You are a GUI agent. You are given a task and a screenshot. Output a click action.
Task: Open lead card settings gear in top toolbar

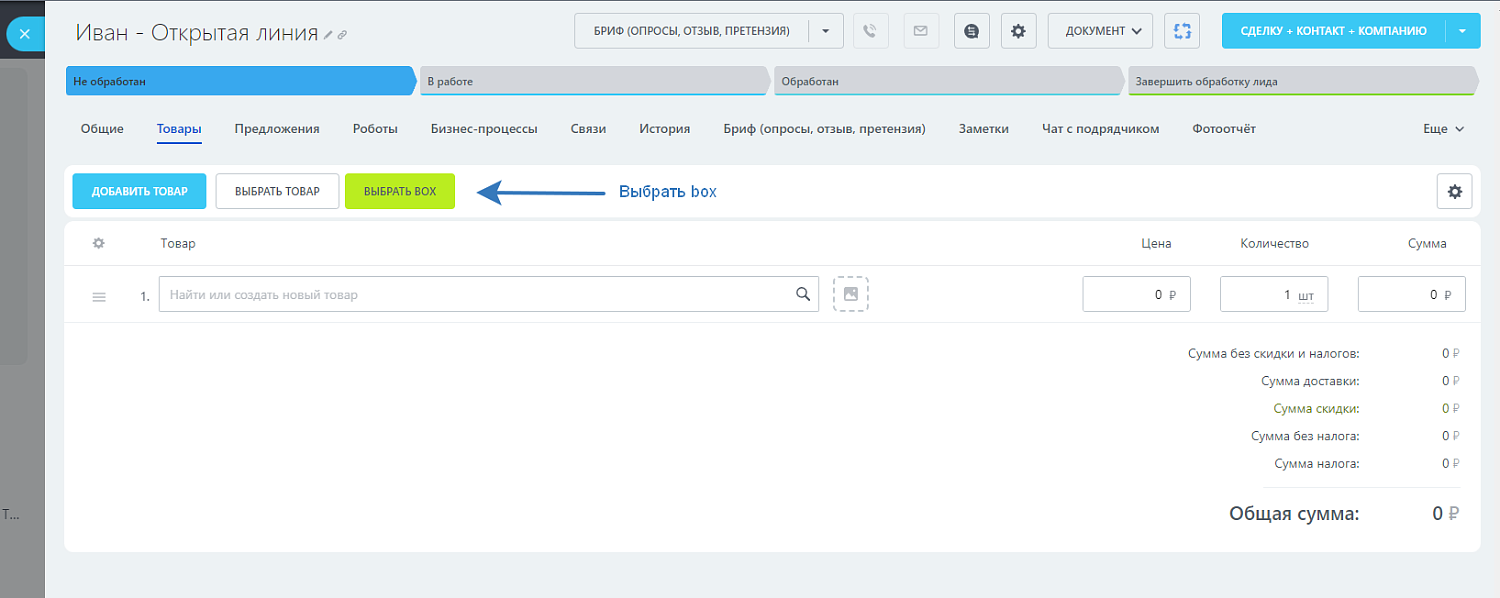(1018, 30)
